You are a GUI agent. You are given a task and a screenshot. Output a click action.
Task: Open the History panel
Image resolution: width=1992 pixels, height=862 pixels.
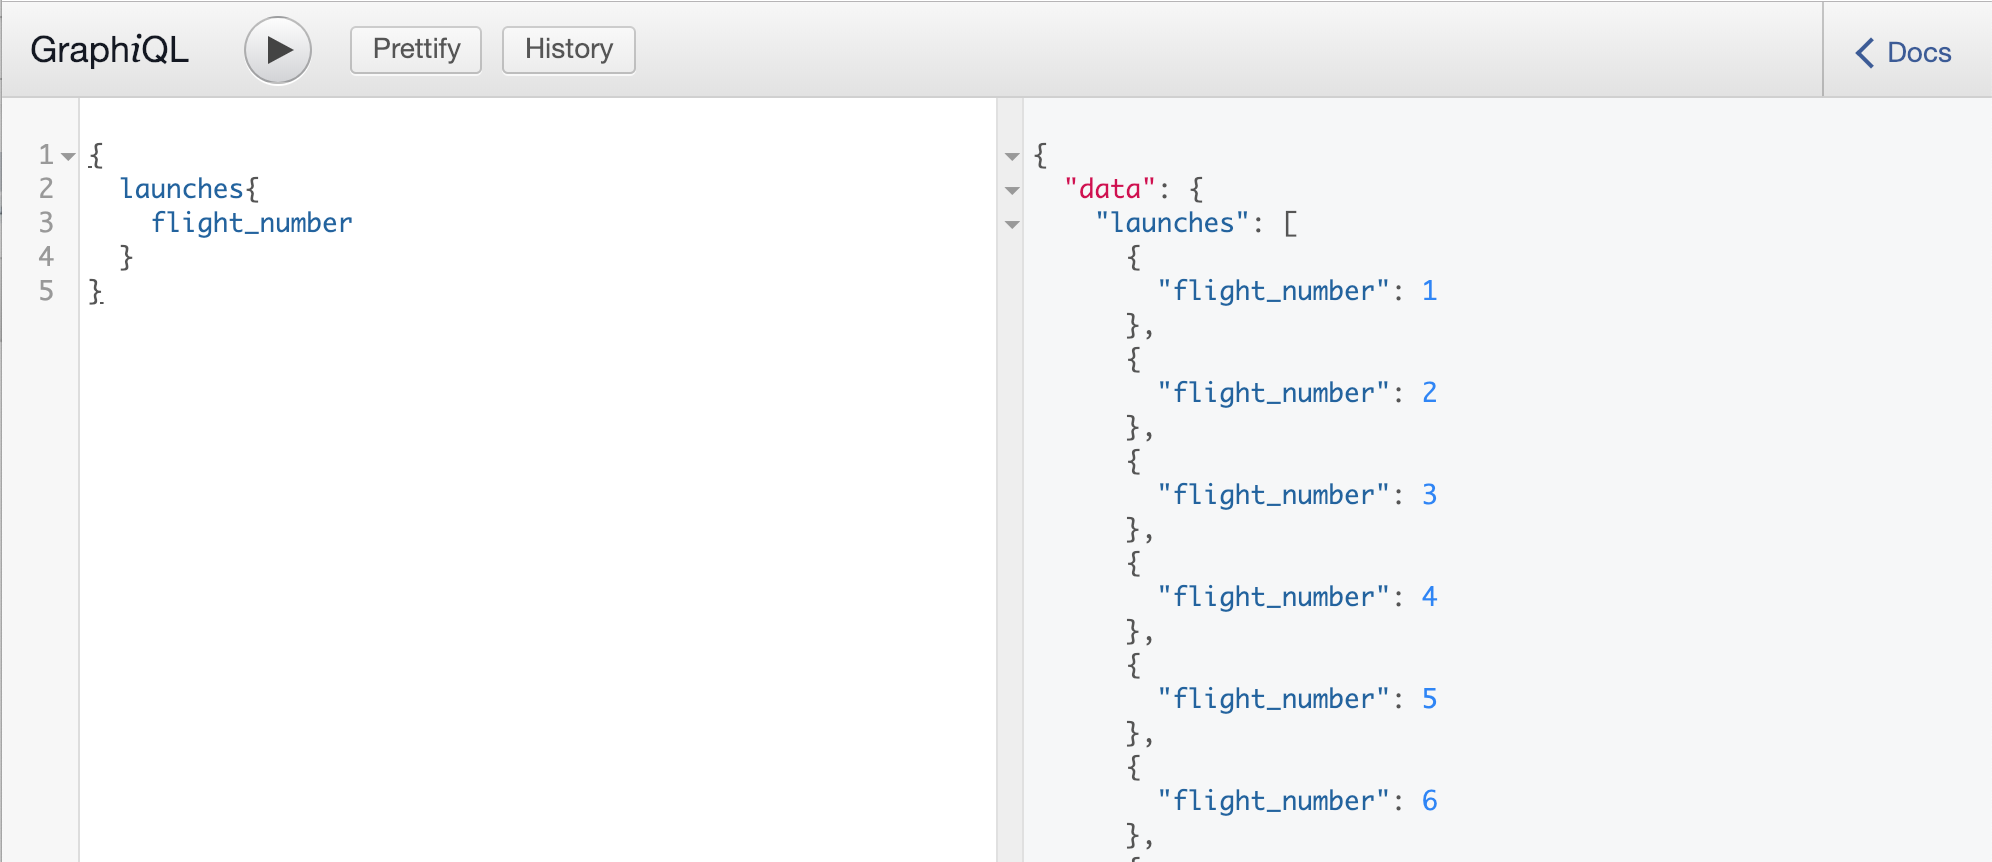coord(568,50)
